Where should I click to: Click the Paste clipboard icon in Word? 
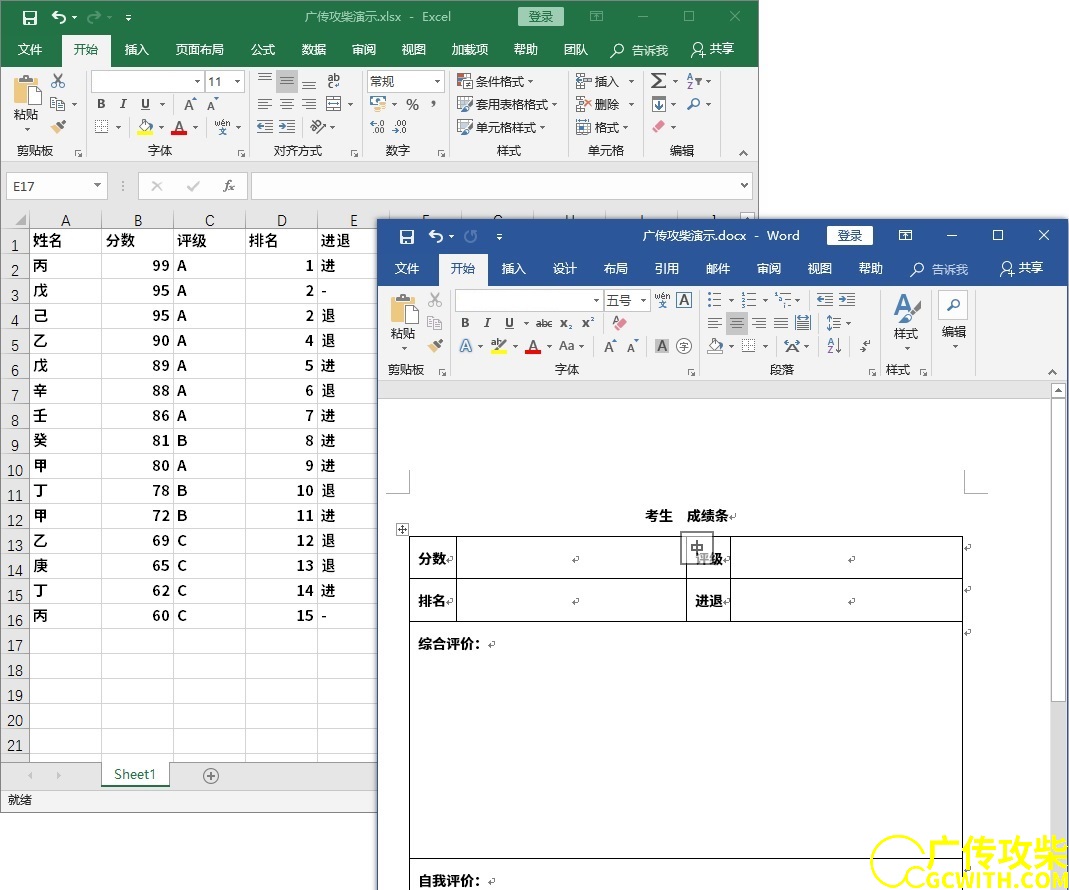[404, 310]
